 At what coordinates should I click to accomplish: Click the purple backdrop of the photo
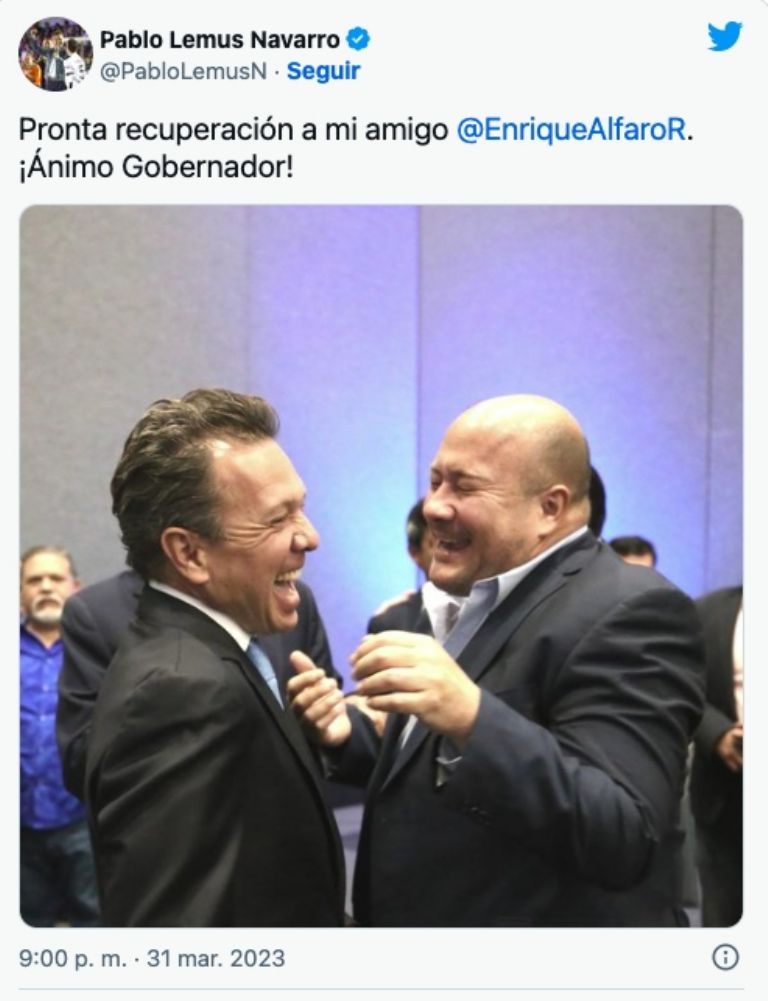pos(383,306)
